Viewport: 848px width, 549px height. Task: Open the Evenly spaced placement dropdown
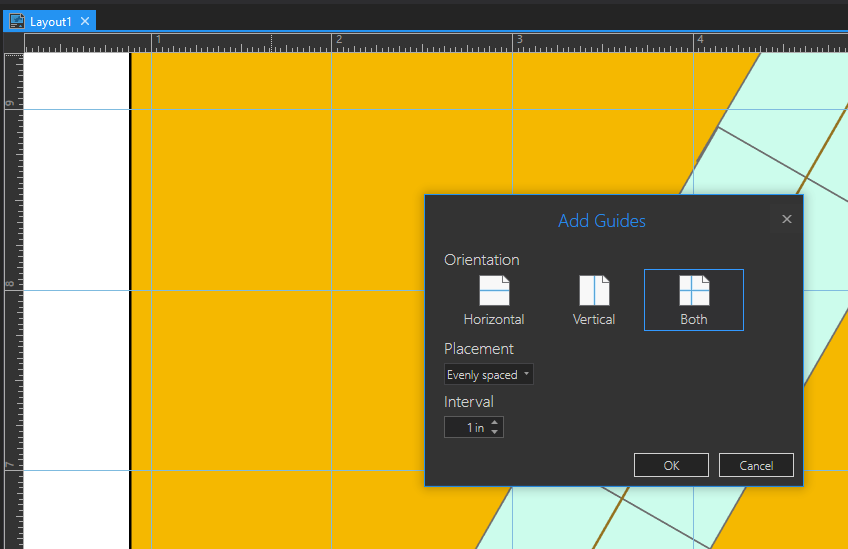click(x=488, y=374)
